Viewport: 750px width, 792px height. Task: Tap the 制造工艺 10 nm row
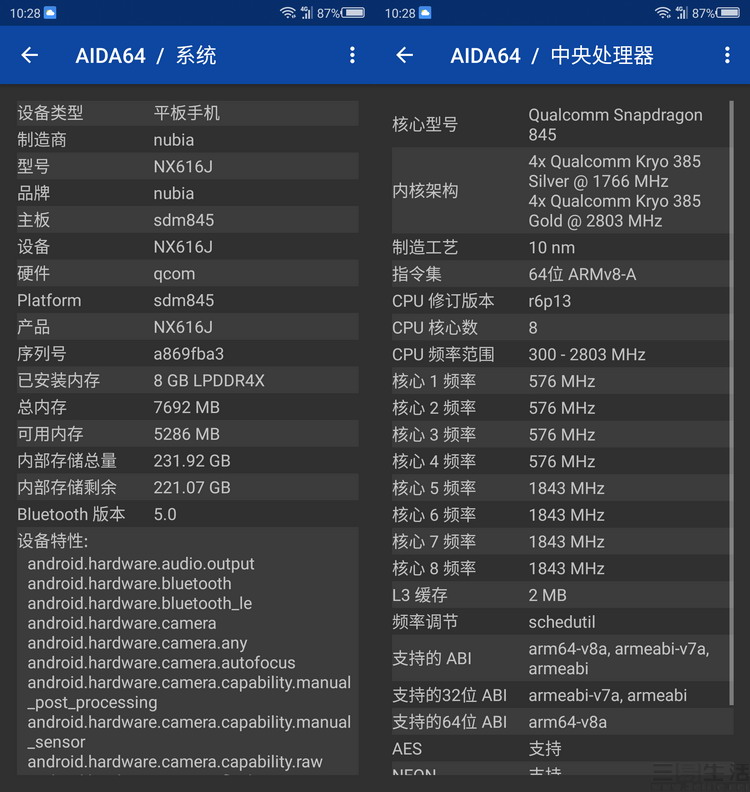560,248
